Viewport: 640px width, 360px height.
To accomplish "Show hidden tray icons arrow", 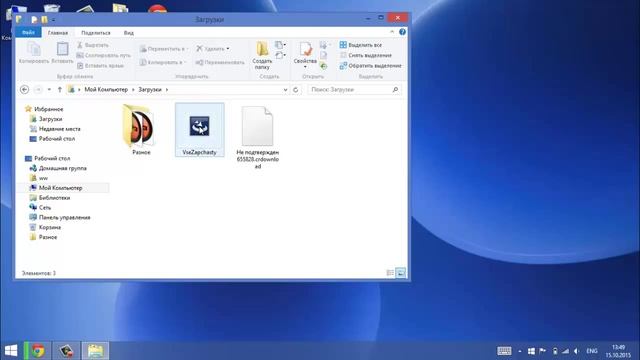I will pos(520,351).
